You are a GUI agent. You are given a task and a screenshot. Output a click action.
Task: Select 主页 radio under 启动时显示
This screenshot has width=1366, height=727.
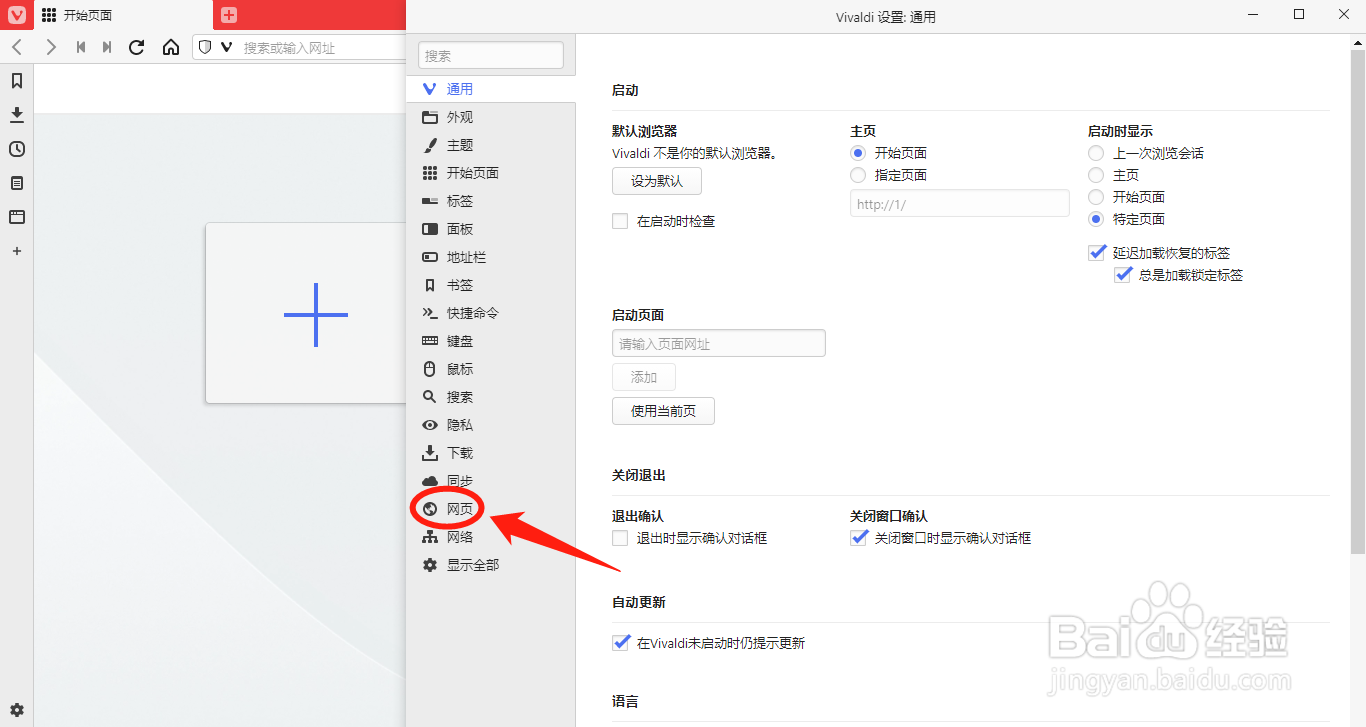click(1096, 175)
